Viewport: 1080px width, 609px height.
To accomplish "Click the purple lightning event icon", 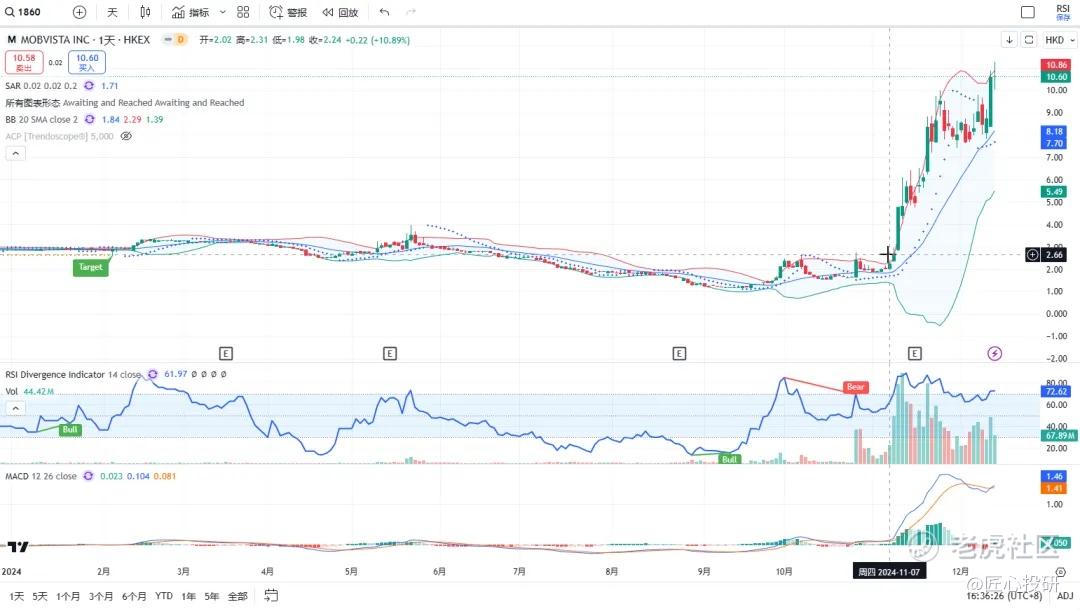I will (994, 353).
